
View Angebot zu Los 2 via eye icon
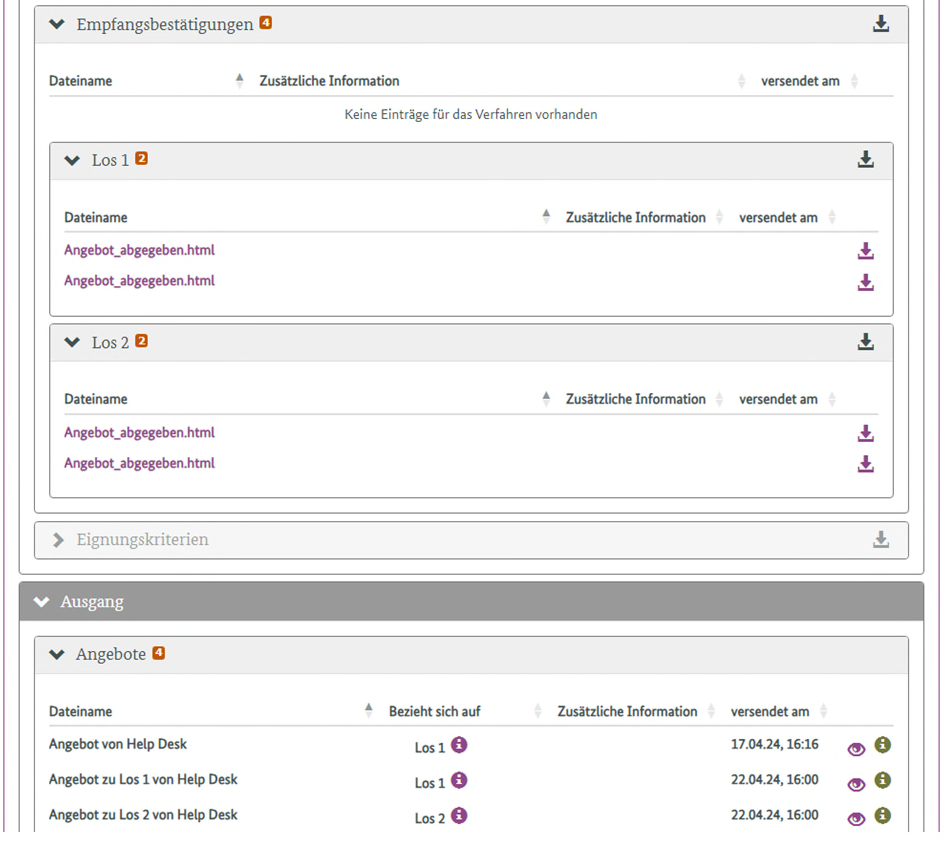pos(855,819)
